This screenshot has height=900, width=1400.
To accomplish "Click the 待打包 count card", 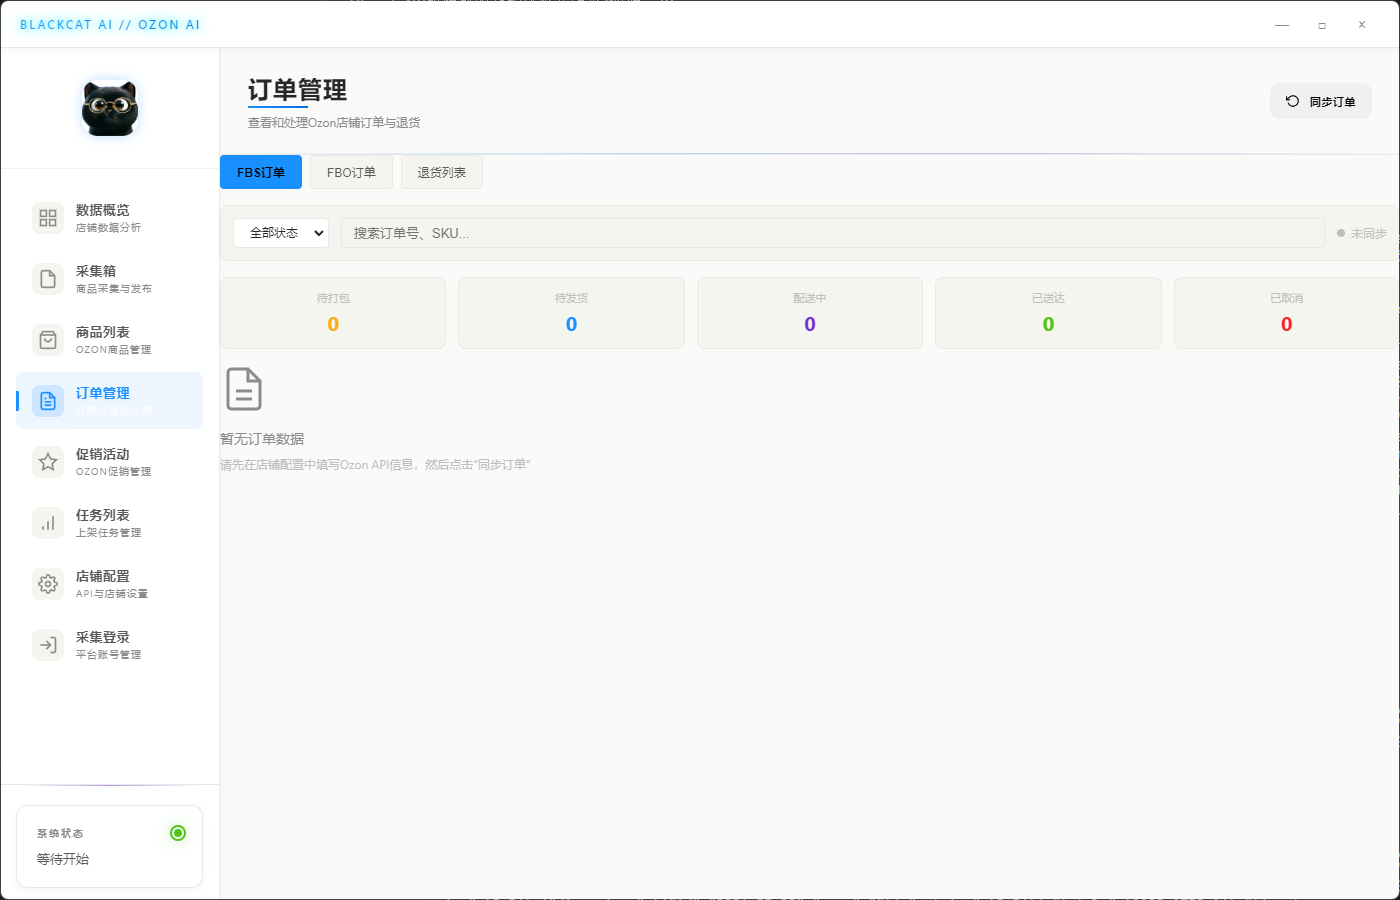I will [x=333, y=313].
